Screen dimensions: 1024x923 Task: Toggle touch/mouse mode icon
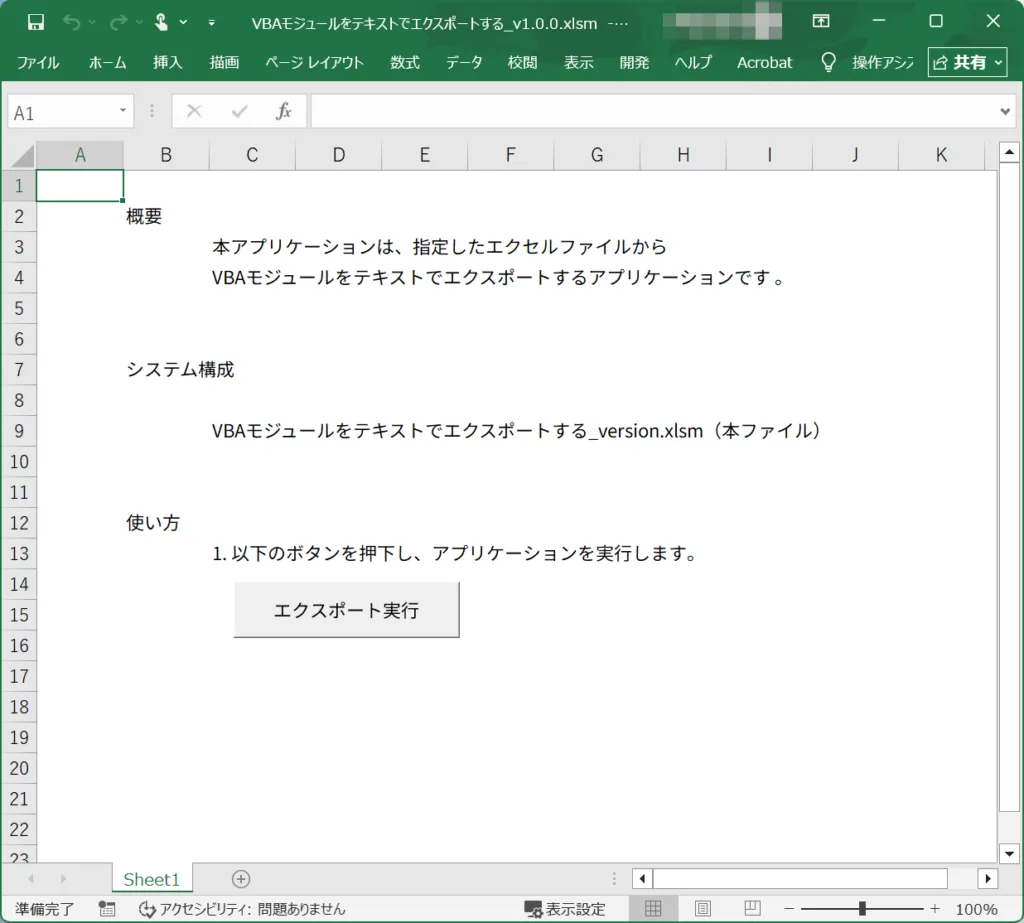[161, 21]
